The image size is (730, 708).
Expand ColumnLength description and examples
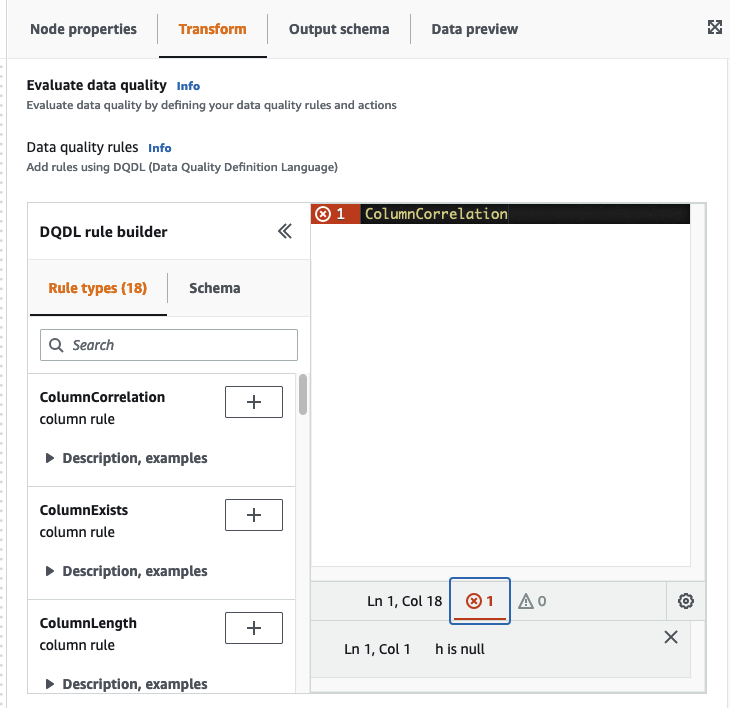pyautogui.click(x=126, y=684)
